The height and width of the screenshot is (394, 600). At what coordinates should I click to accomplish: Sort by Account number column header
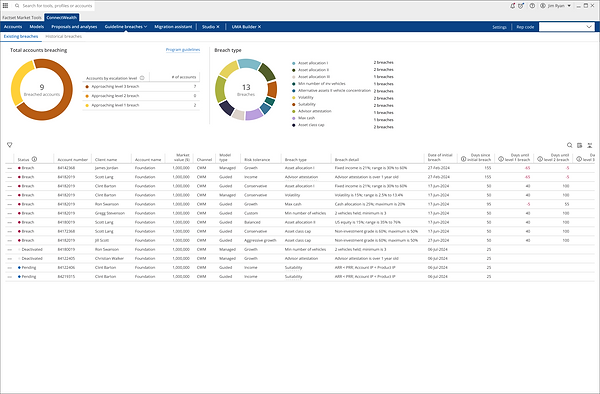[x=73, y=160]
